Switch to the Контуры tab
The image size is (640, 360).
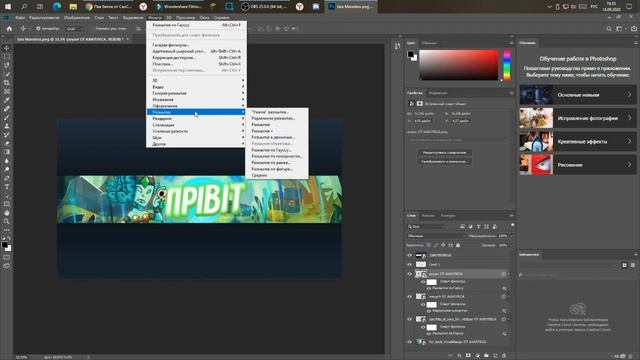click(448, 216)
